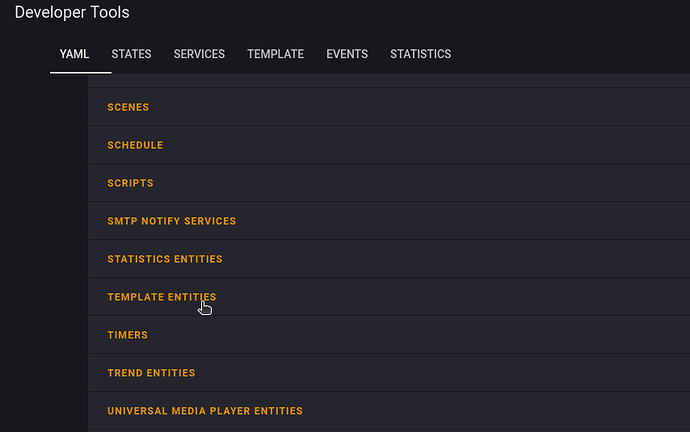The height and width of the screenshot is (432, 690).
Task: Reload UNIVERSAL MEDIA PLAYER ENTITIES
Action: click(205, 411)
